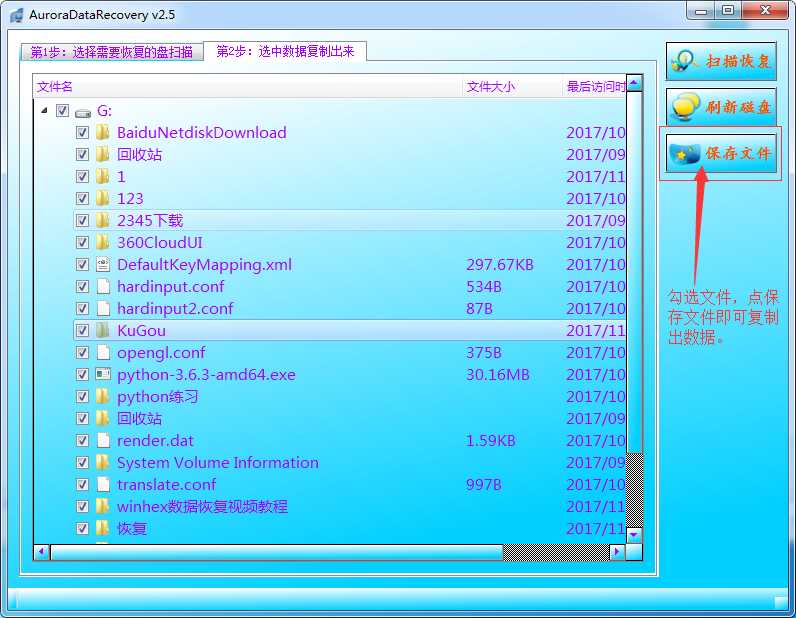Click the vertical scrollbar thumb
The image size is (796, 618).
(x=634, y=272)
